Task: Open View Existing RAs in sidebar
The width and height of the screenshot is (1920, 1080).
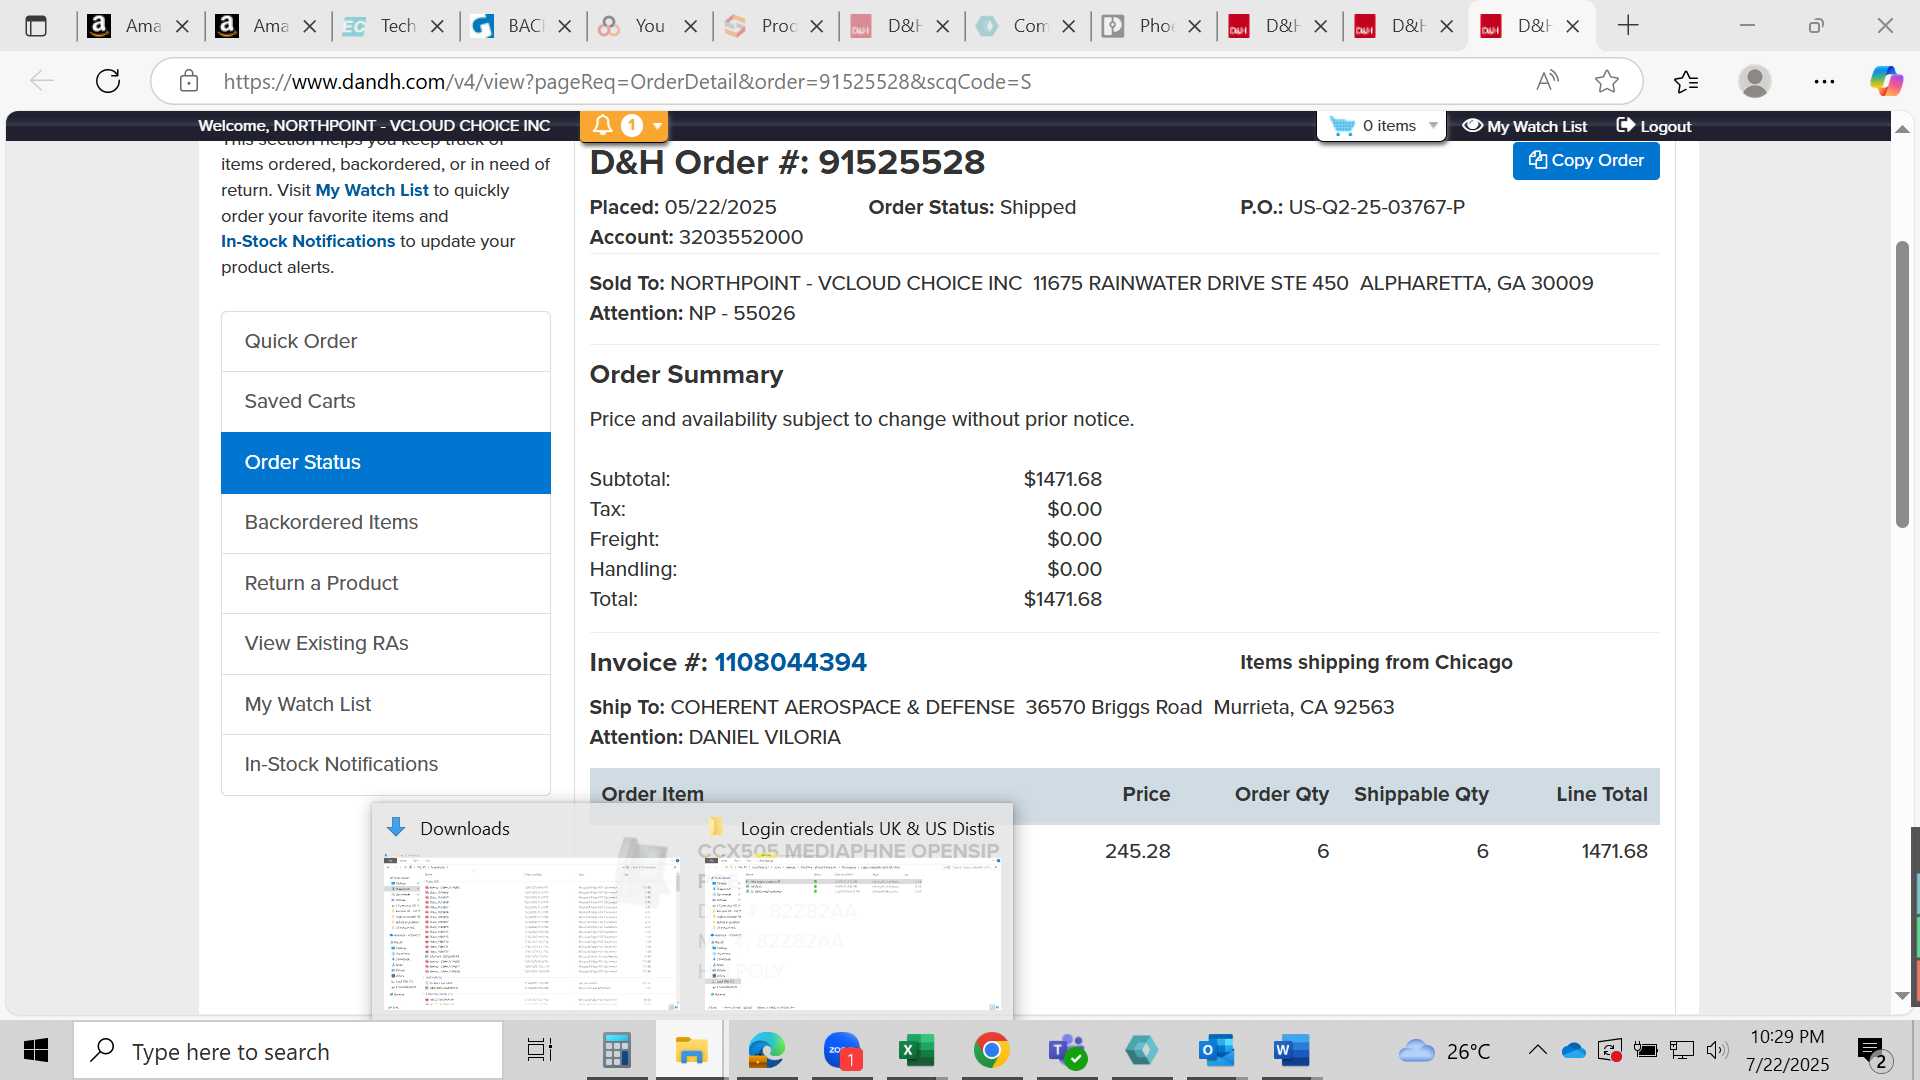Action: 386,643
